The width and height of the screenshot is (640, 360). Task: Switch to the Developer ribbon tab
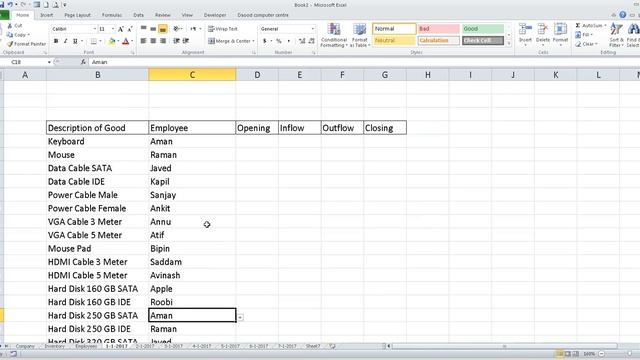(215, 15)
